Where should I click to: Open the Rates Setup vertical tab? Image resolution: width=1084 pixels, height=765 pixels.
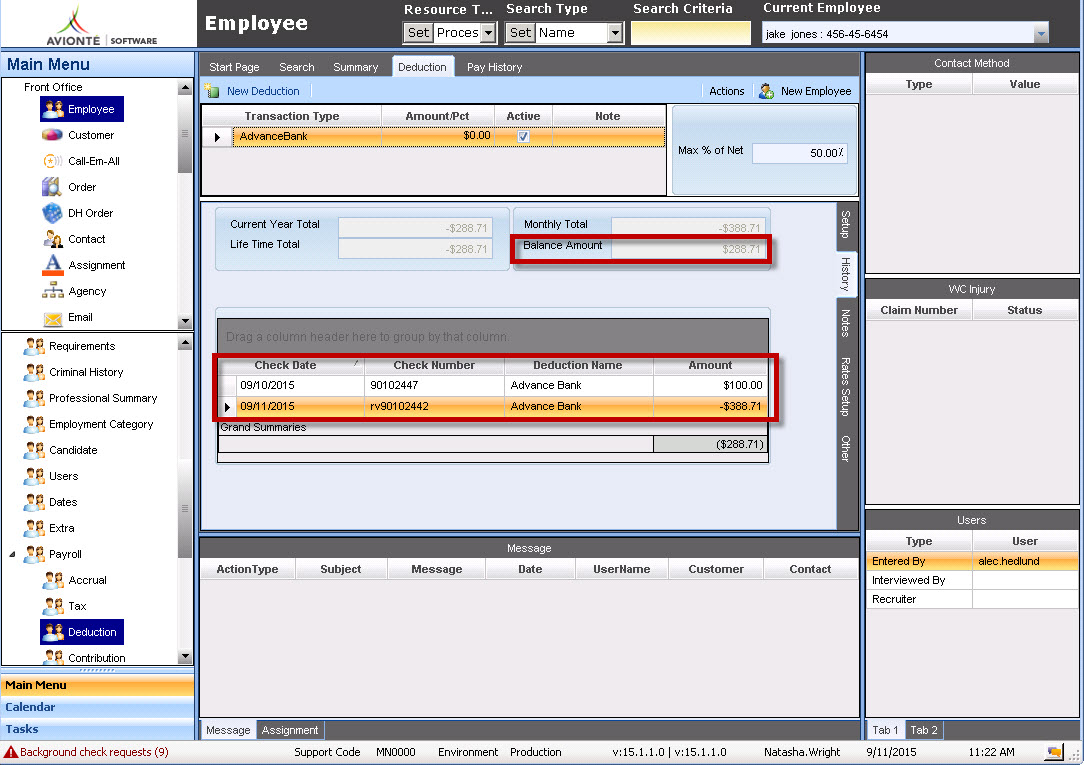[x=846, y=387]
